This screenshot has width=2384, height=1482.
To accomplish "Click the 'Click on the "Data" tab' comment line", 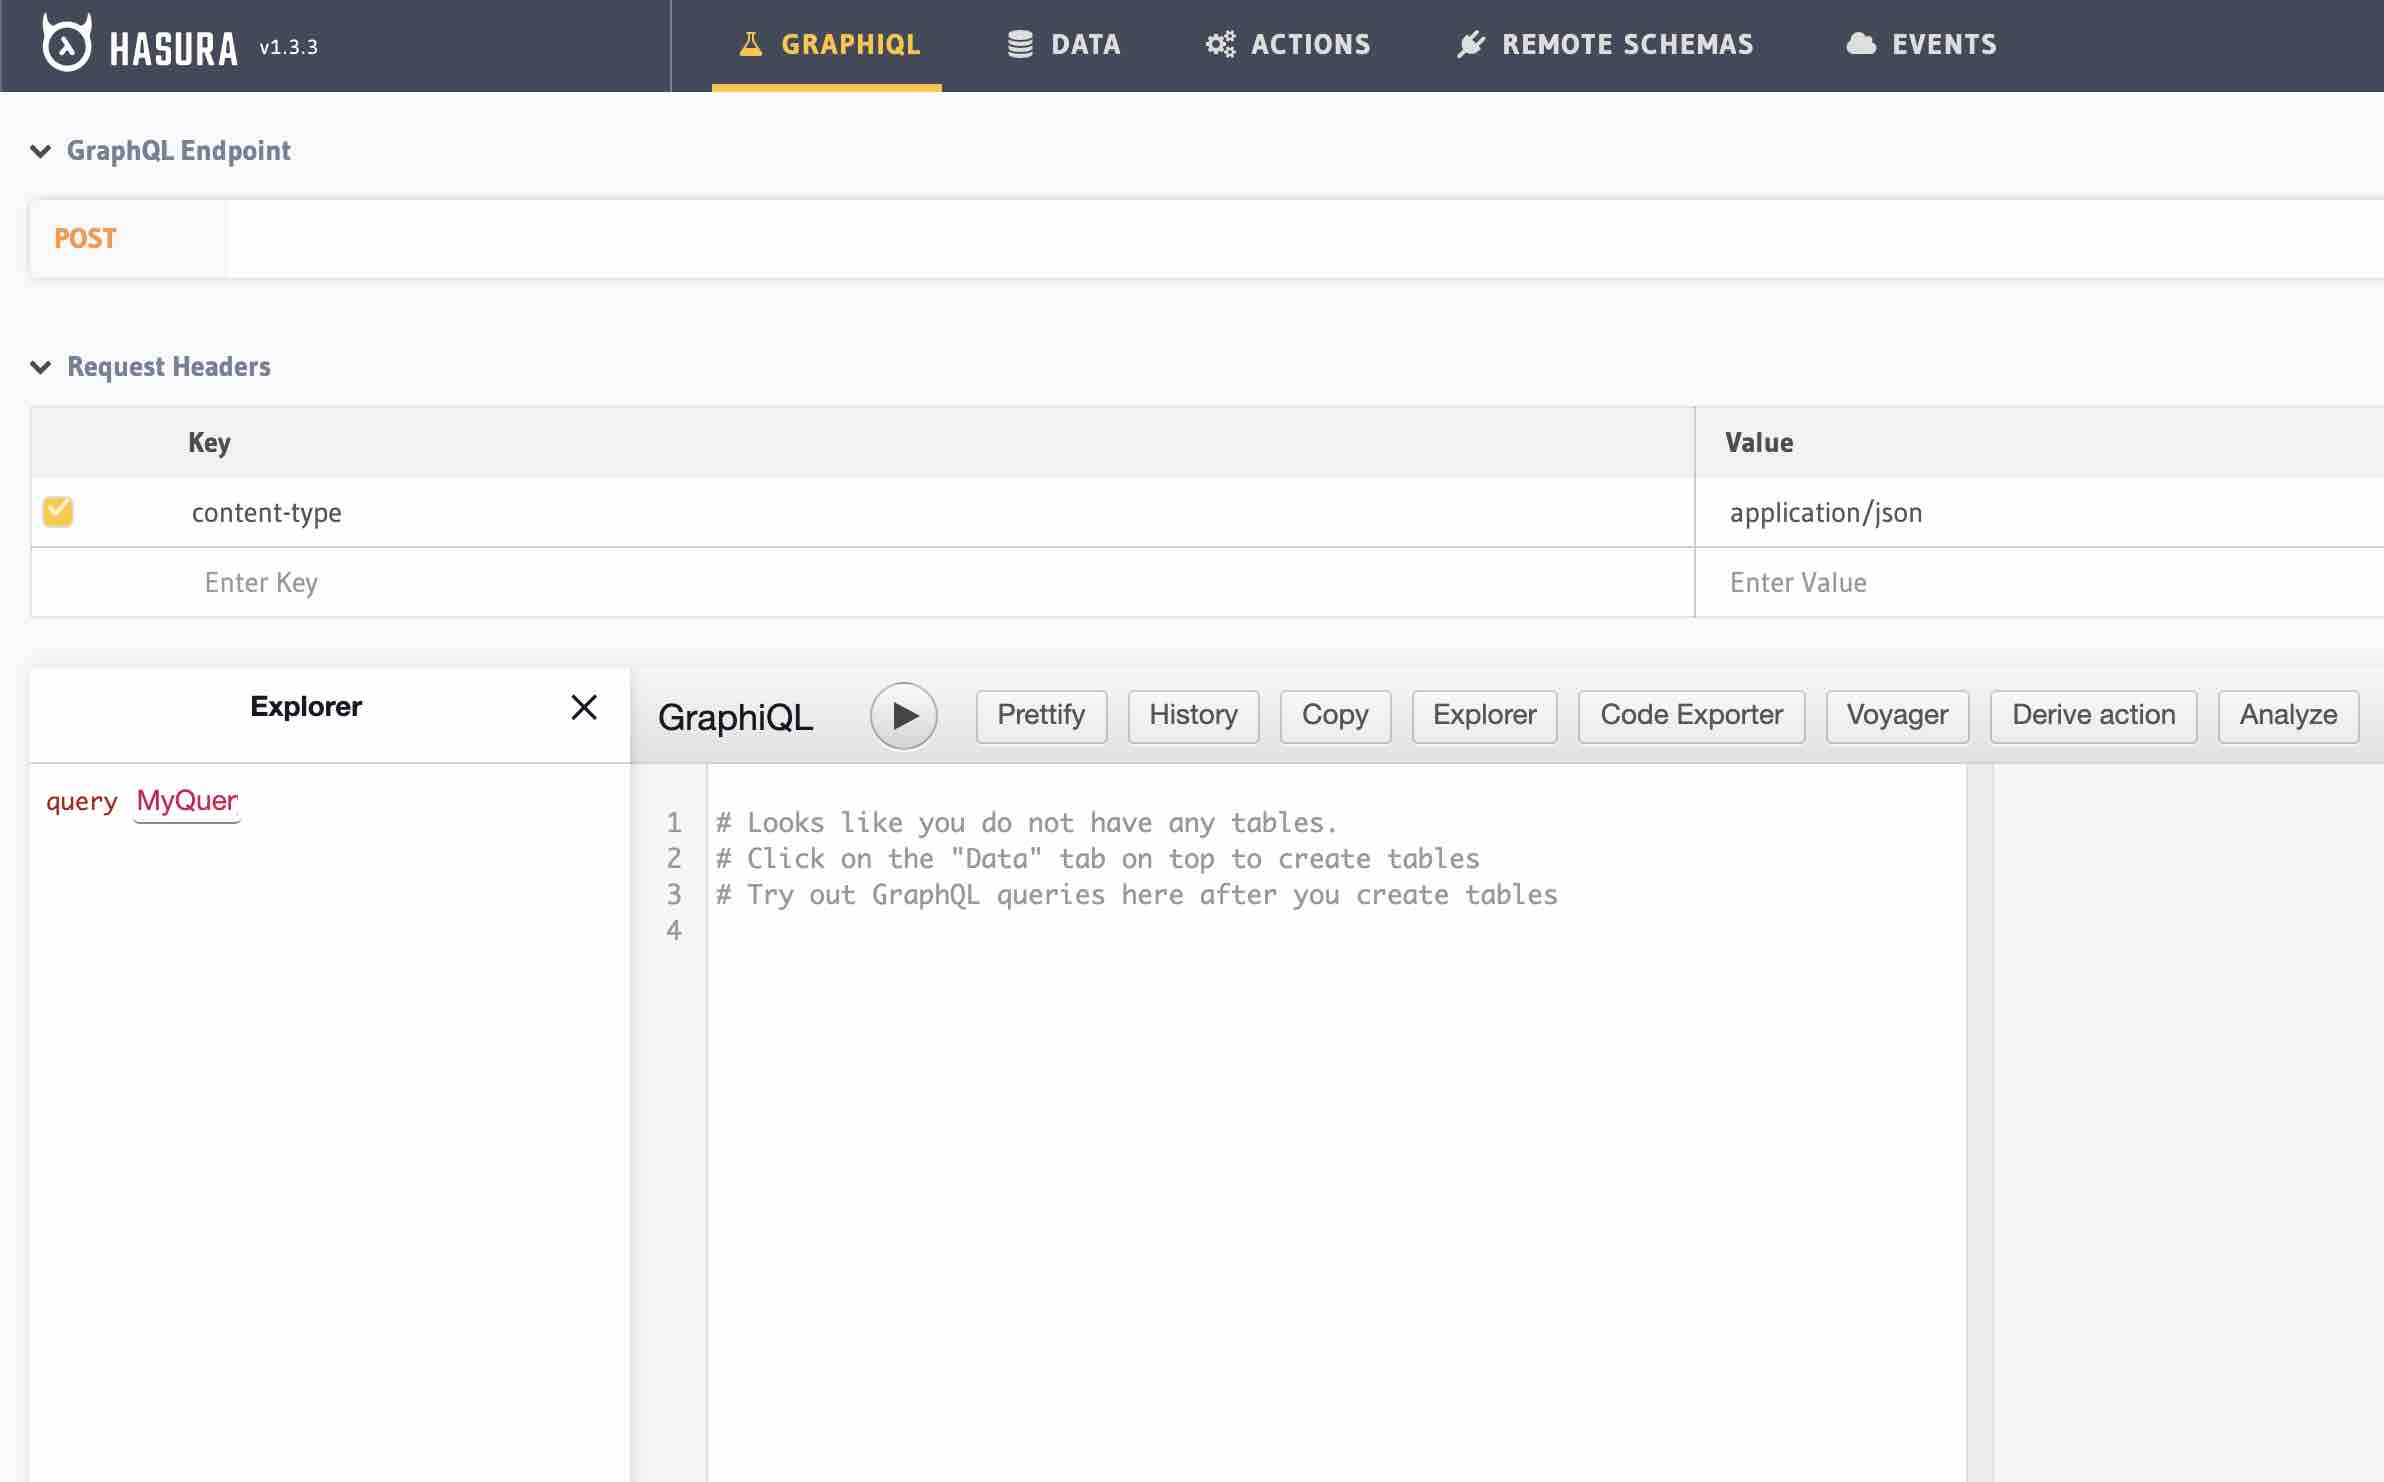I will click(1098, 859).
